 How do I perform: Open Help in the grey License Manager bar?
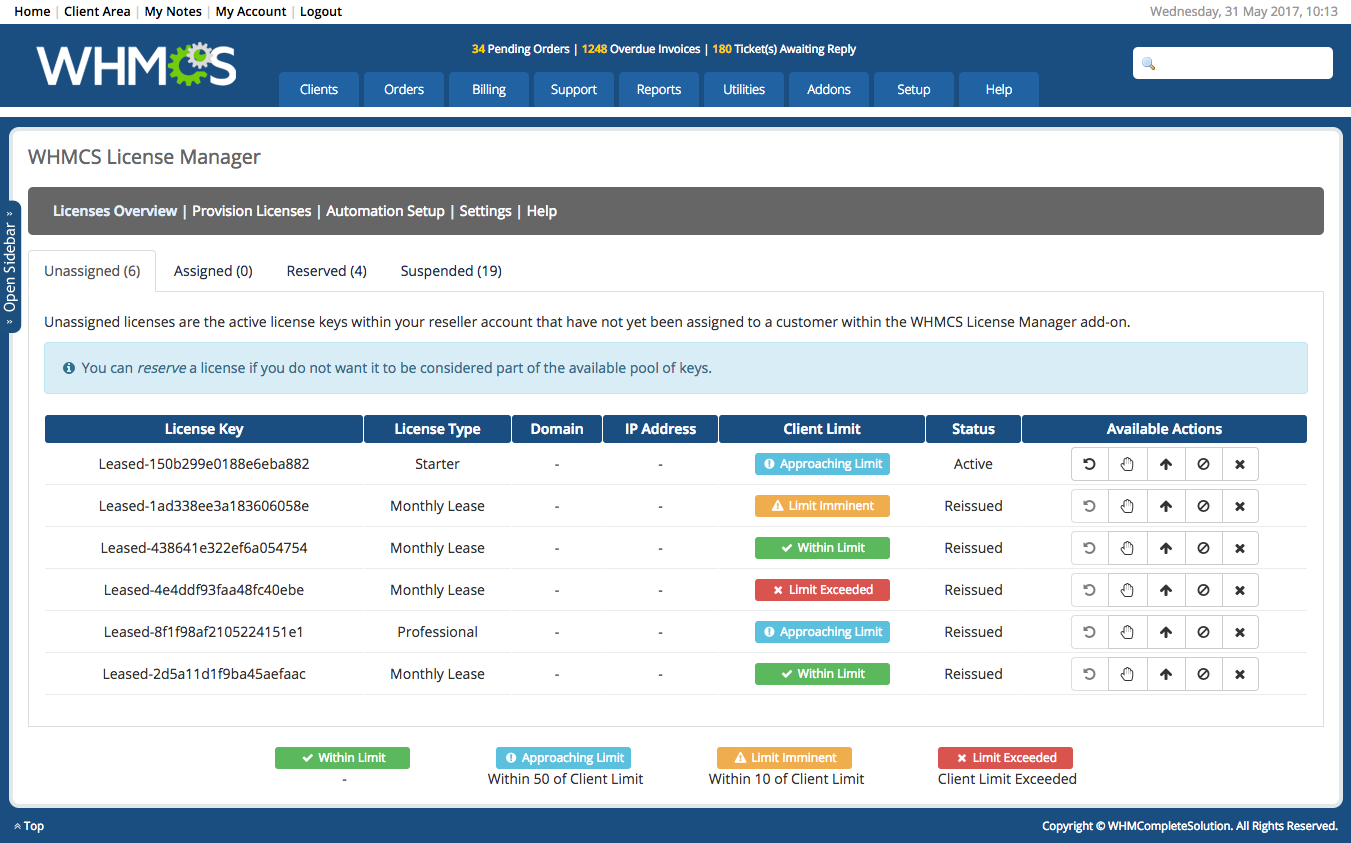click(542, 211)
